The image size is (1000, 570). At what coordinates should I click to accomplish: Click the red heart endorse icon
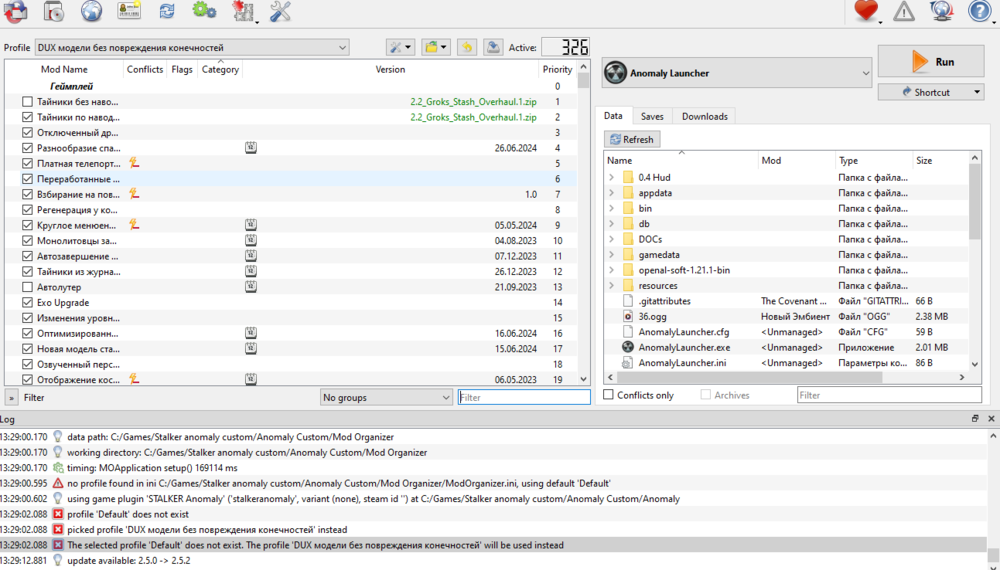865,12
